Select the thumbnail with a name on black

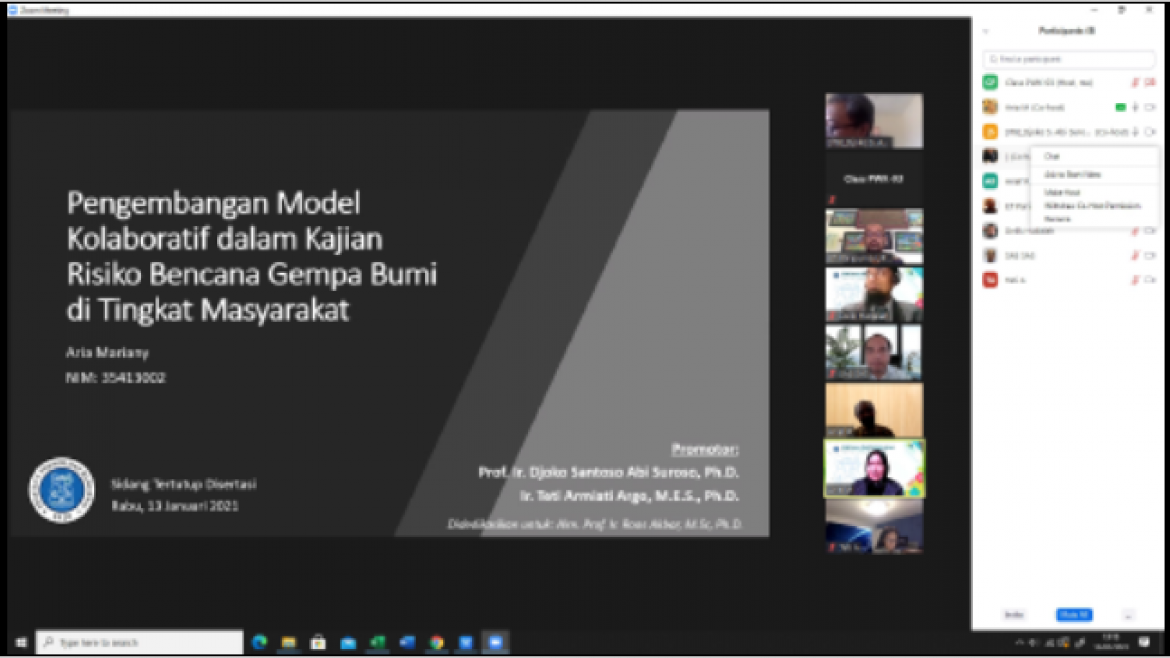click(x=874, y=179)
